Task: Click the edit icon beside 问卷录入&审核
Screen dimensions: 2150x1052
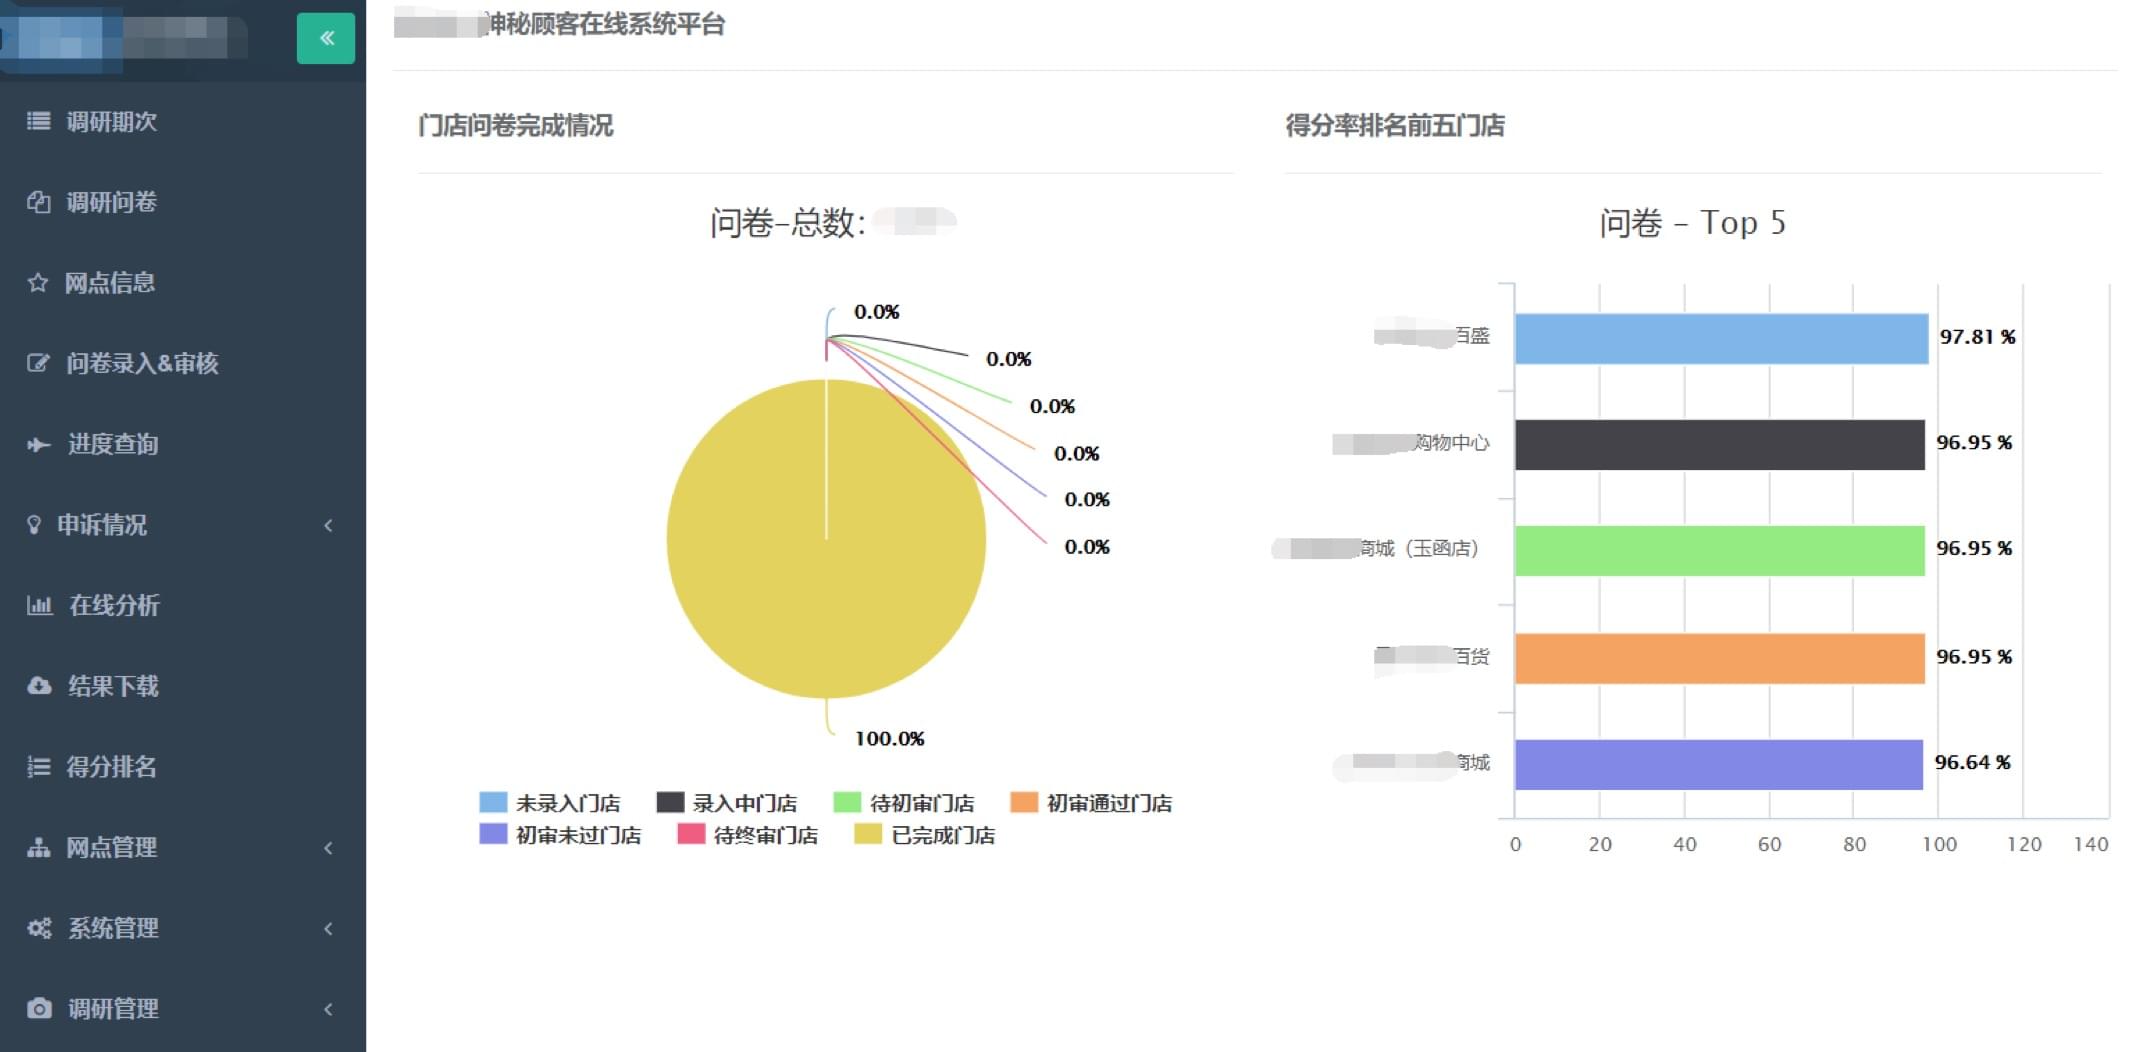Action: point(38,363)
